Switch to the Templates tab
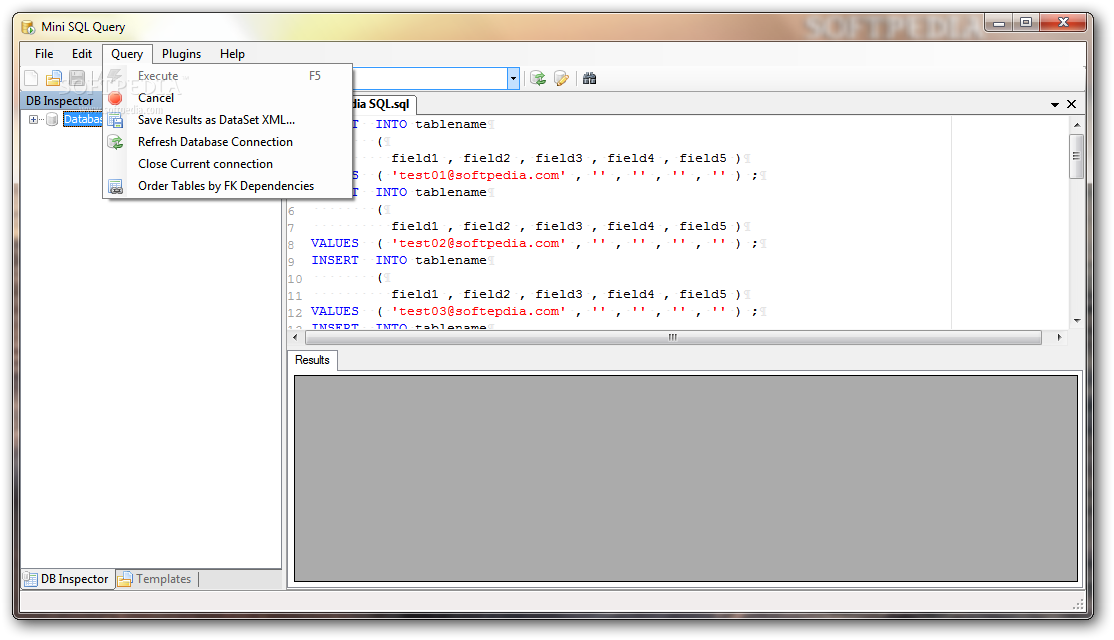 pos(156,579)
